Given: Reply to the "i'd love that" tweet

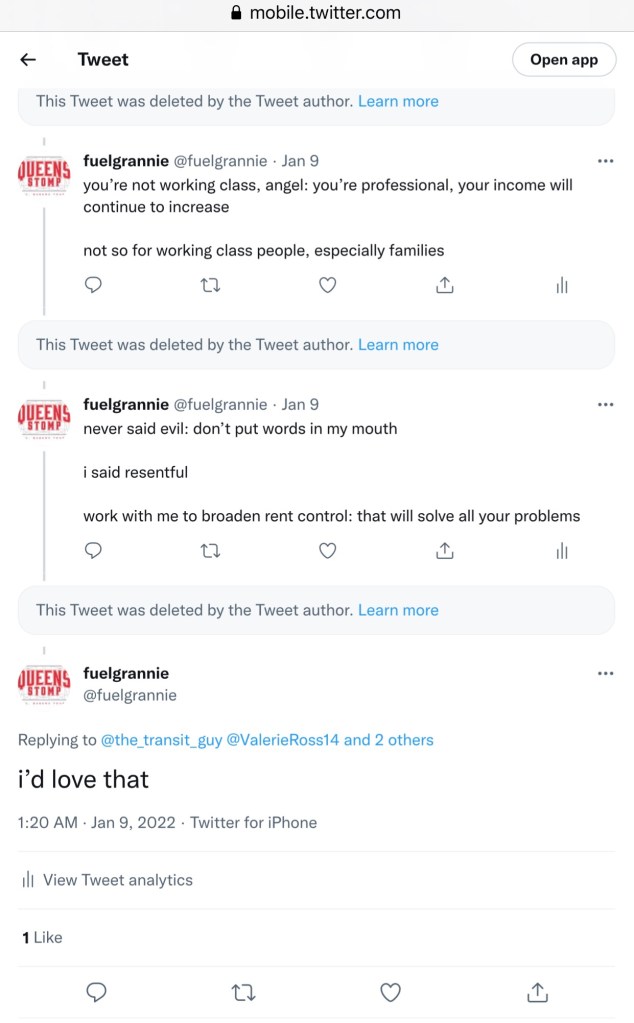Looking at the screenshot, I should (x=97, y=992).
